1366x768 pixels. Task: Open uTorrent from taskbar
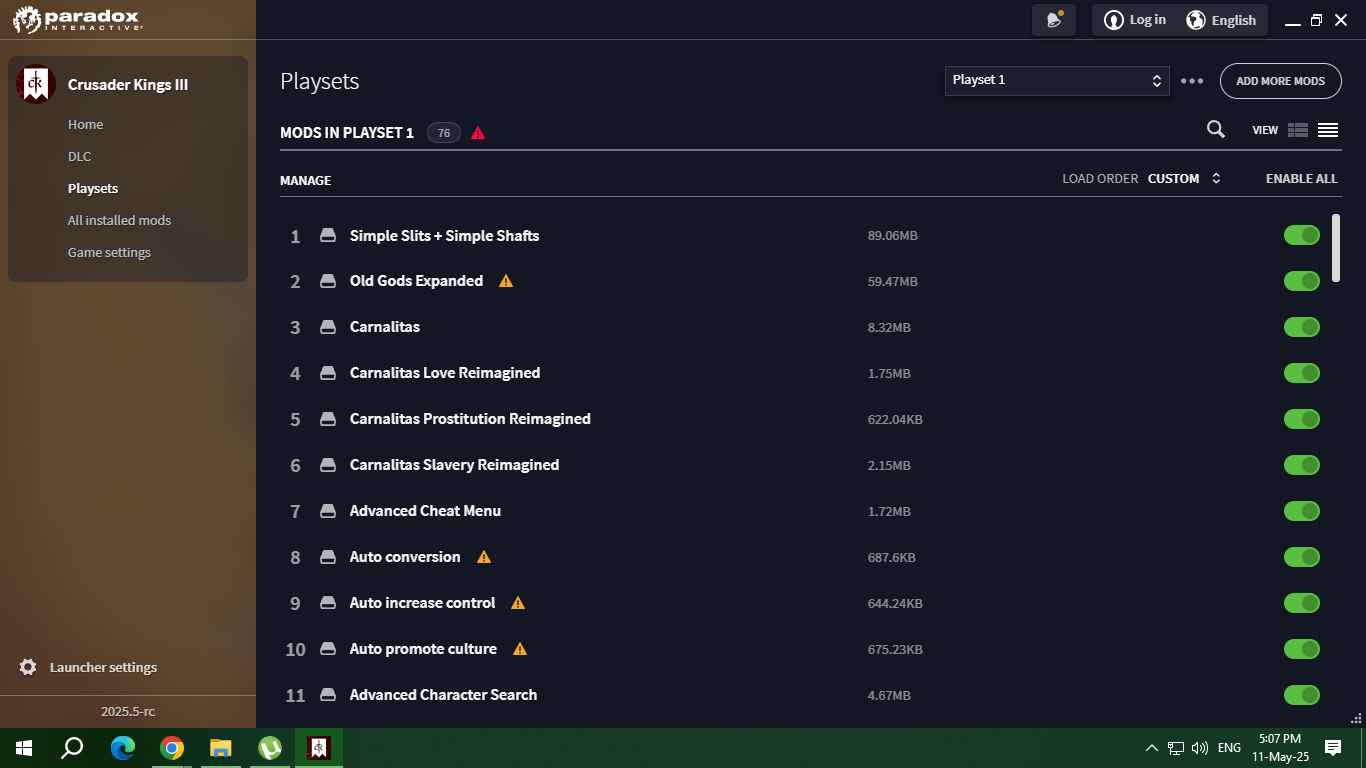click(x=270, y=748)
